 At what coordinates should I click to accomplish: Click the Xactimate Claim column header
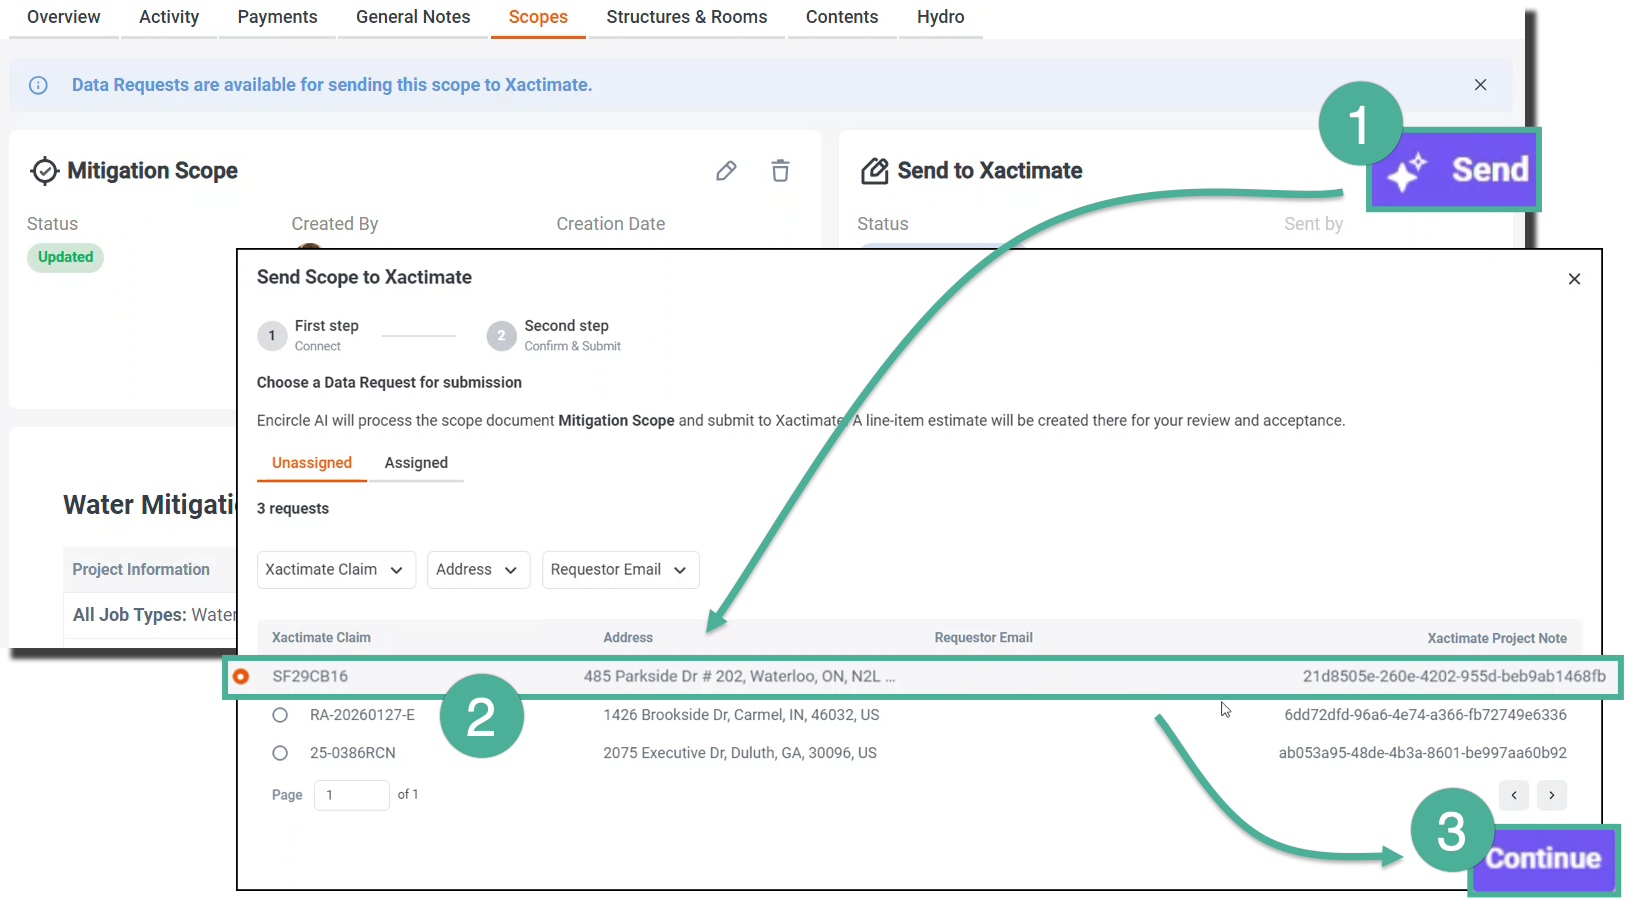click(321, 638)
